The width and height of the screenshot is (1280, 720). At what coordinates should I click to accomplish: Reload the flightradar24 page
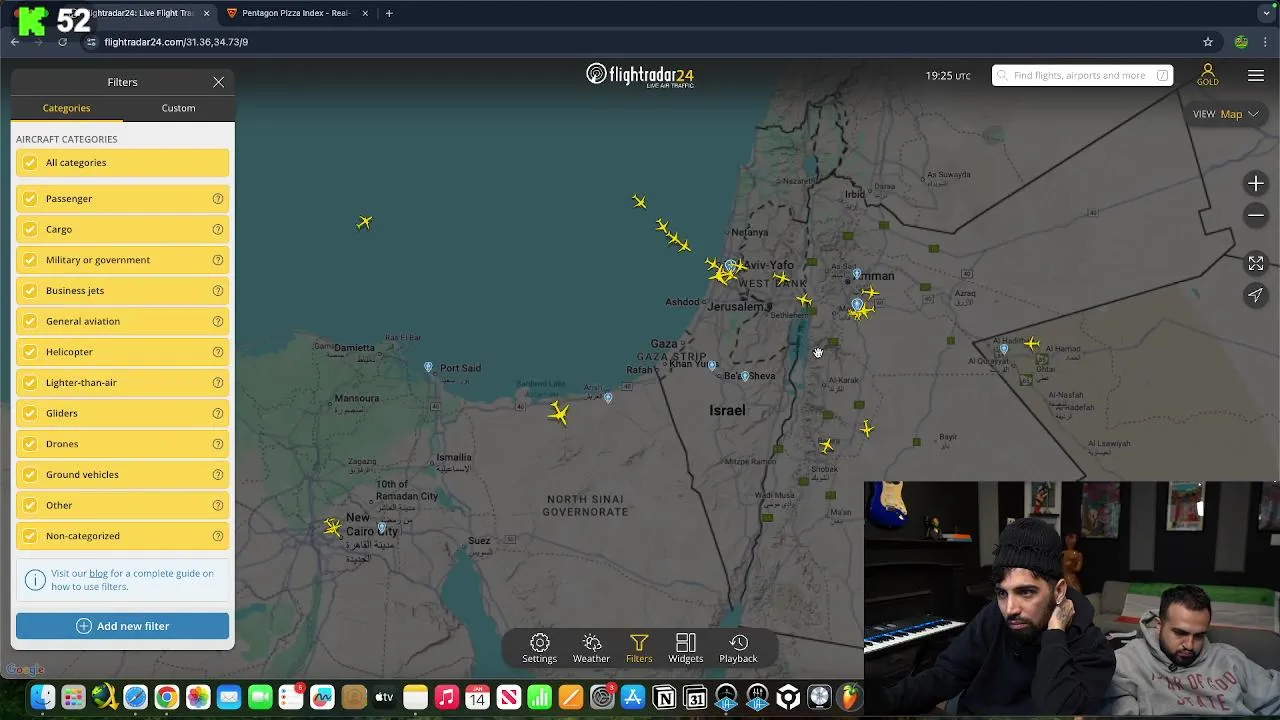[62, 42]
